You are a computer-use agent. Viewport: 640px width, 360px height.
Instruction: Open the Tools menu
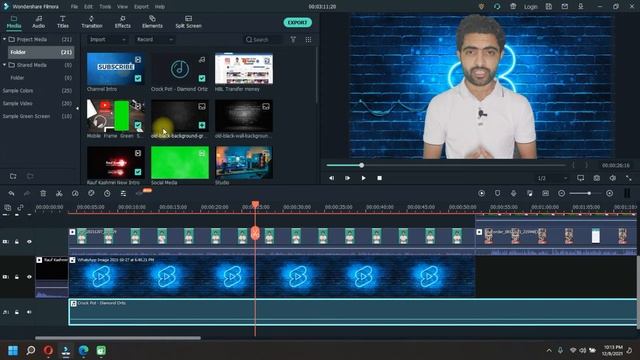click(105, 7)
